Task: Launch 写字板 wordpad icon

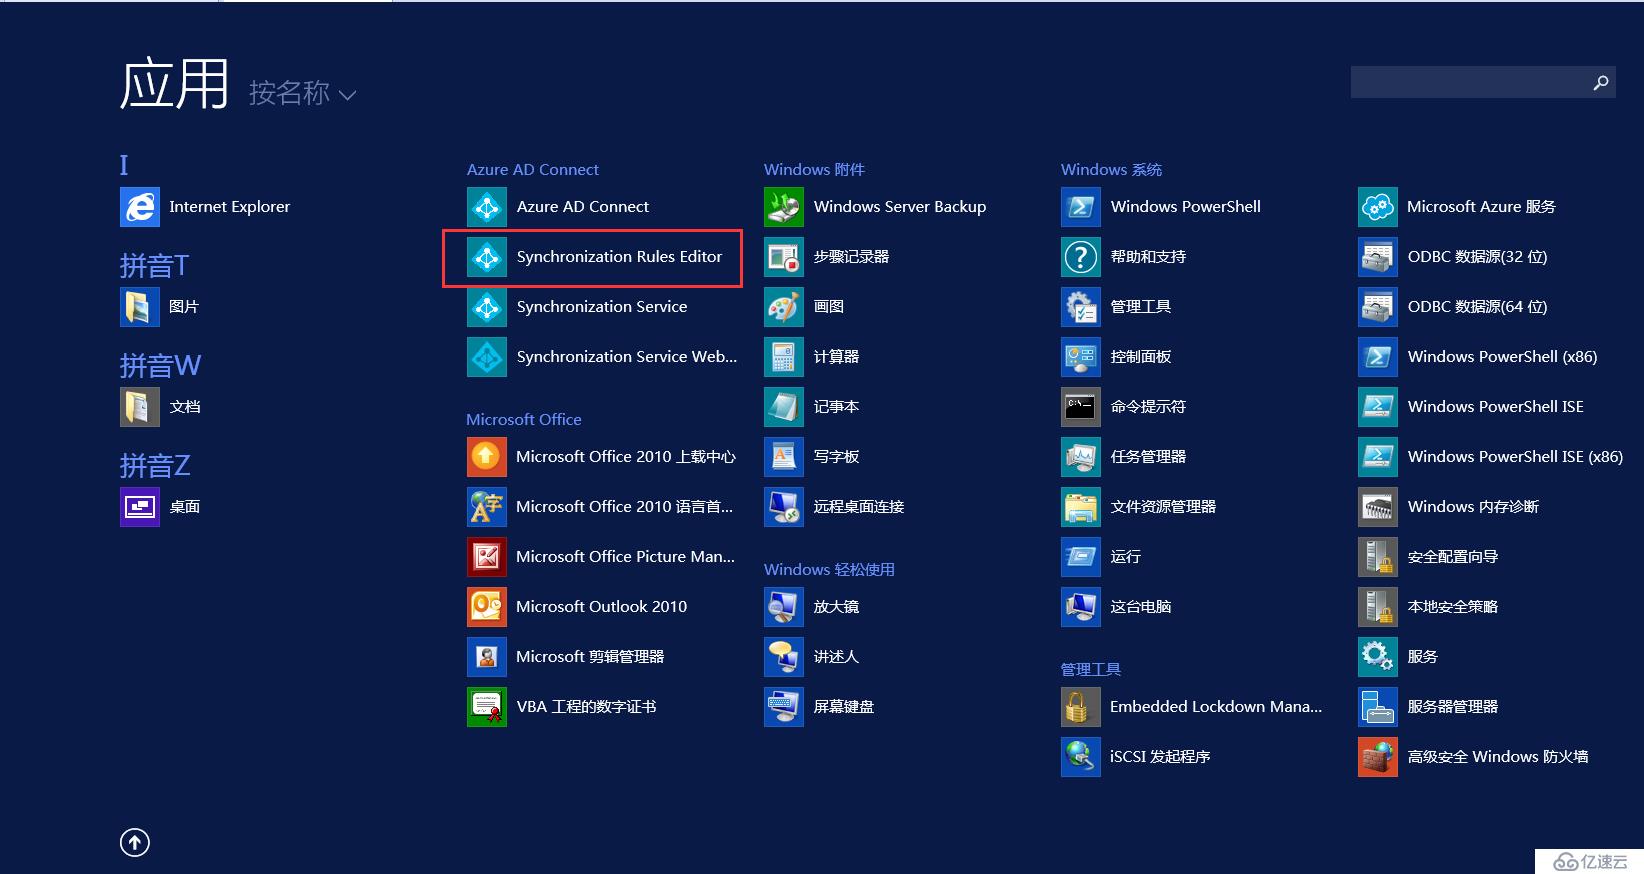Action: click(784, 457)
